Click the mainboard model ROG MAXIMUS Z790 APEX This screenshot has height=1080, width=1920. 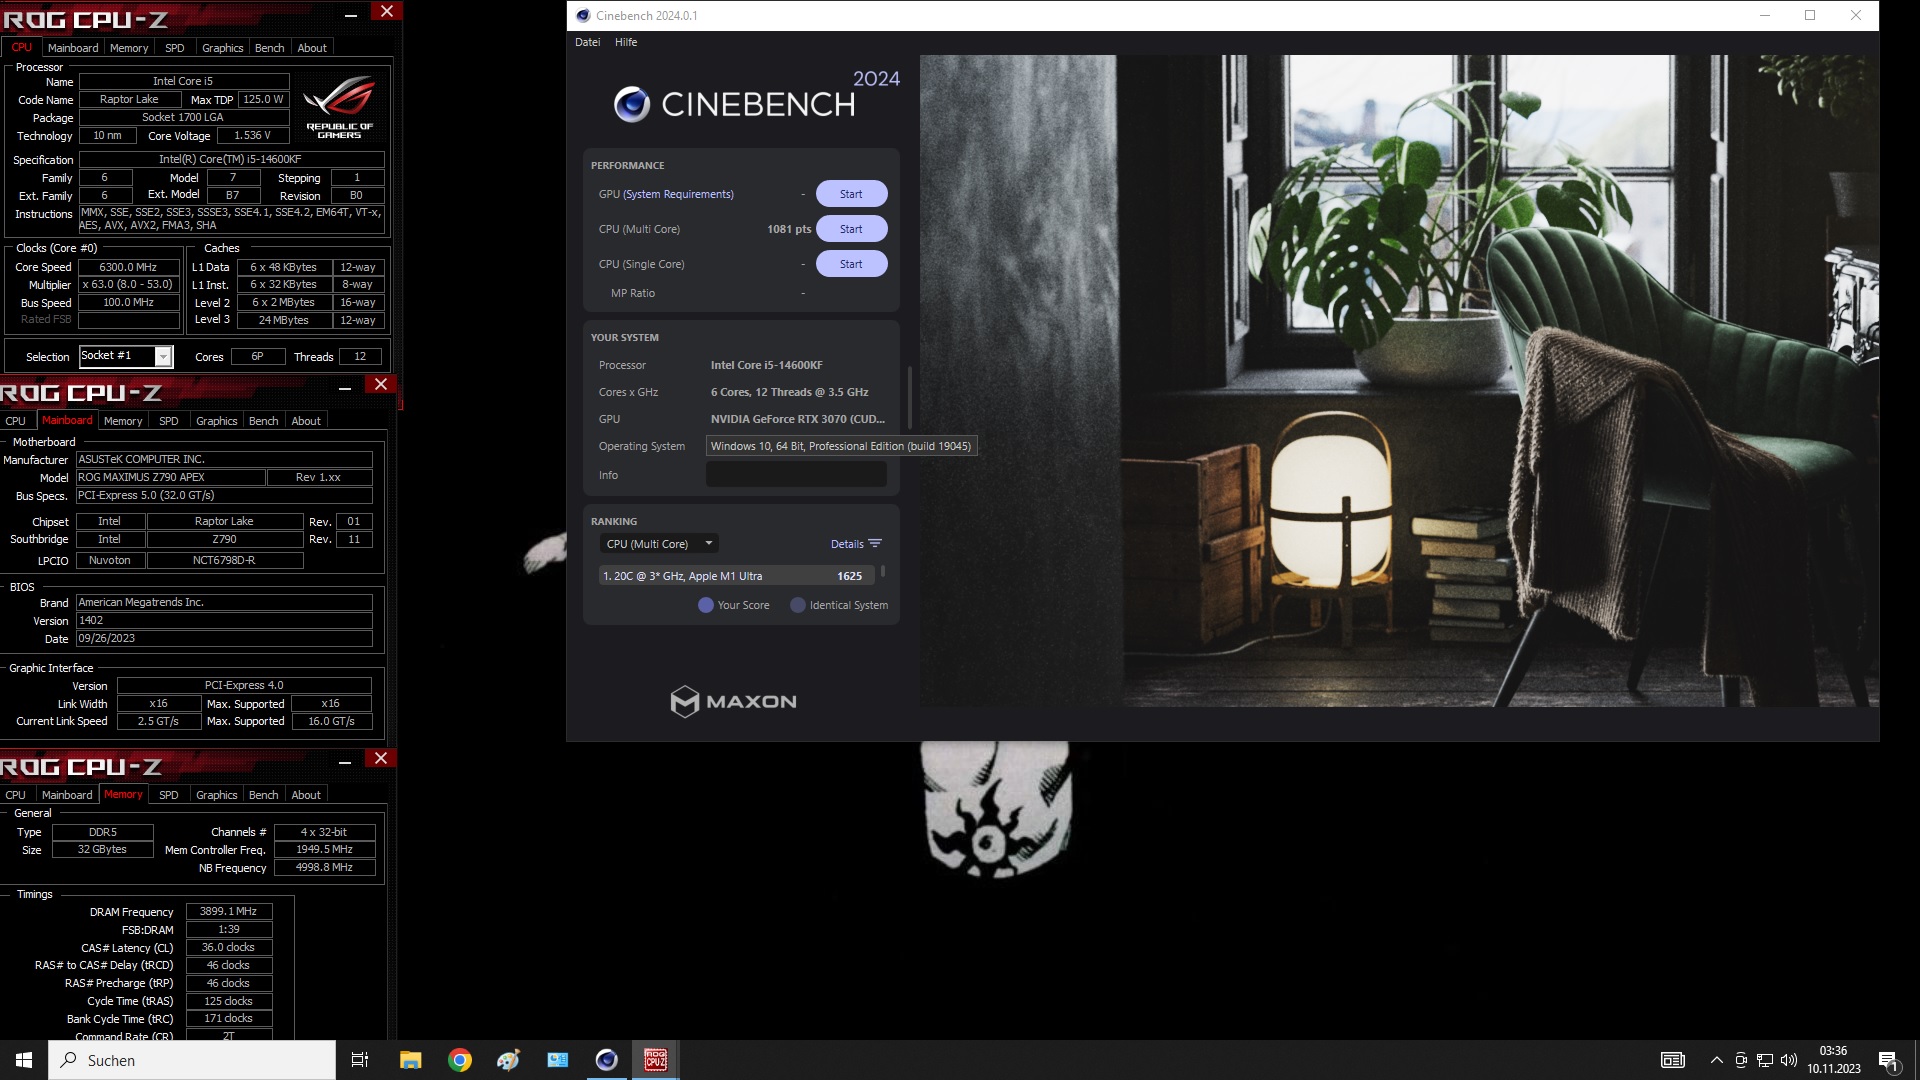coord(171,478)
